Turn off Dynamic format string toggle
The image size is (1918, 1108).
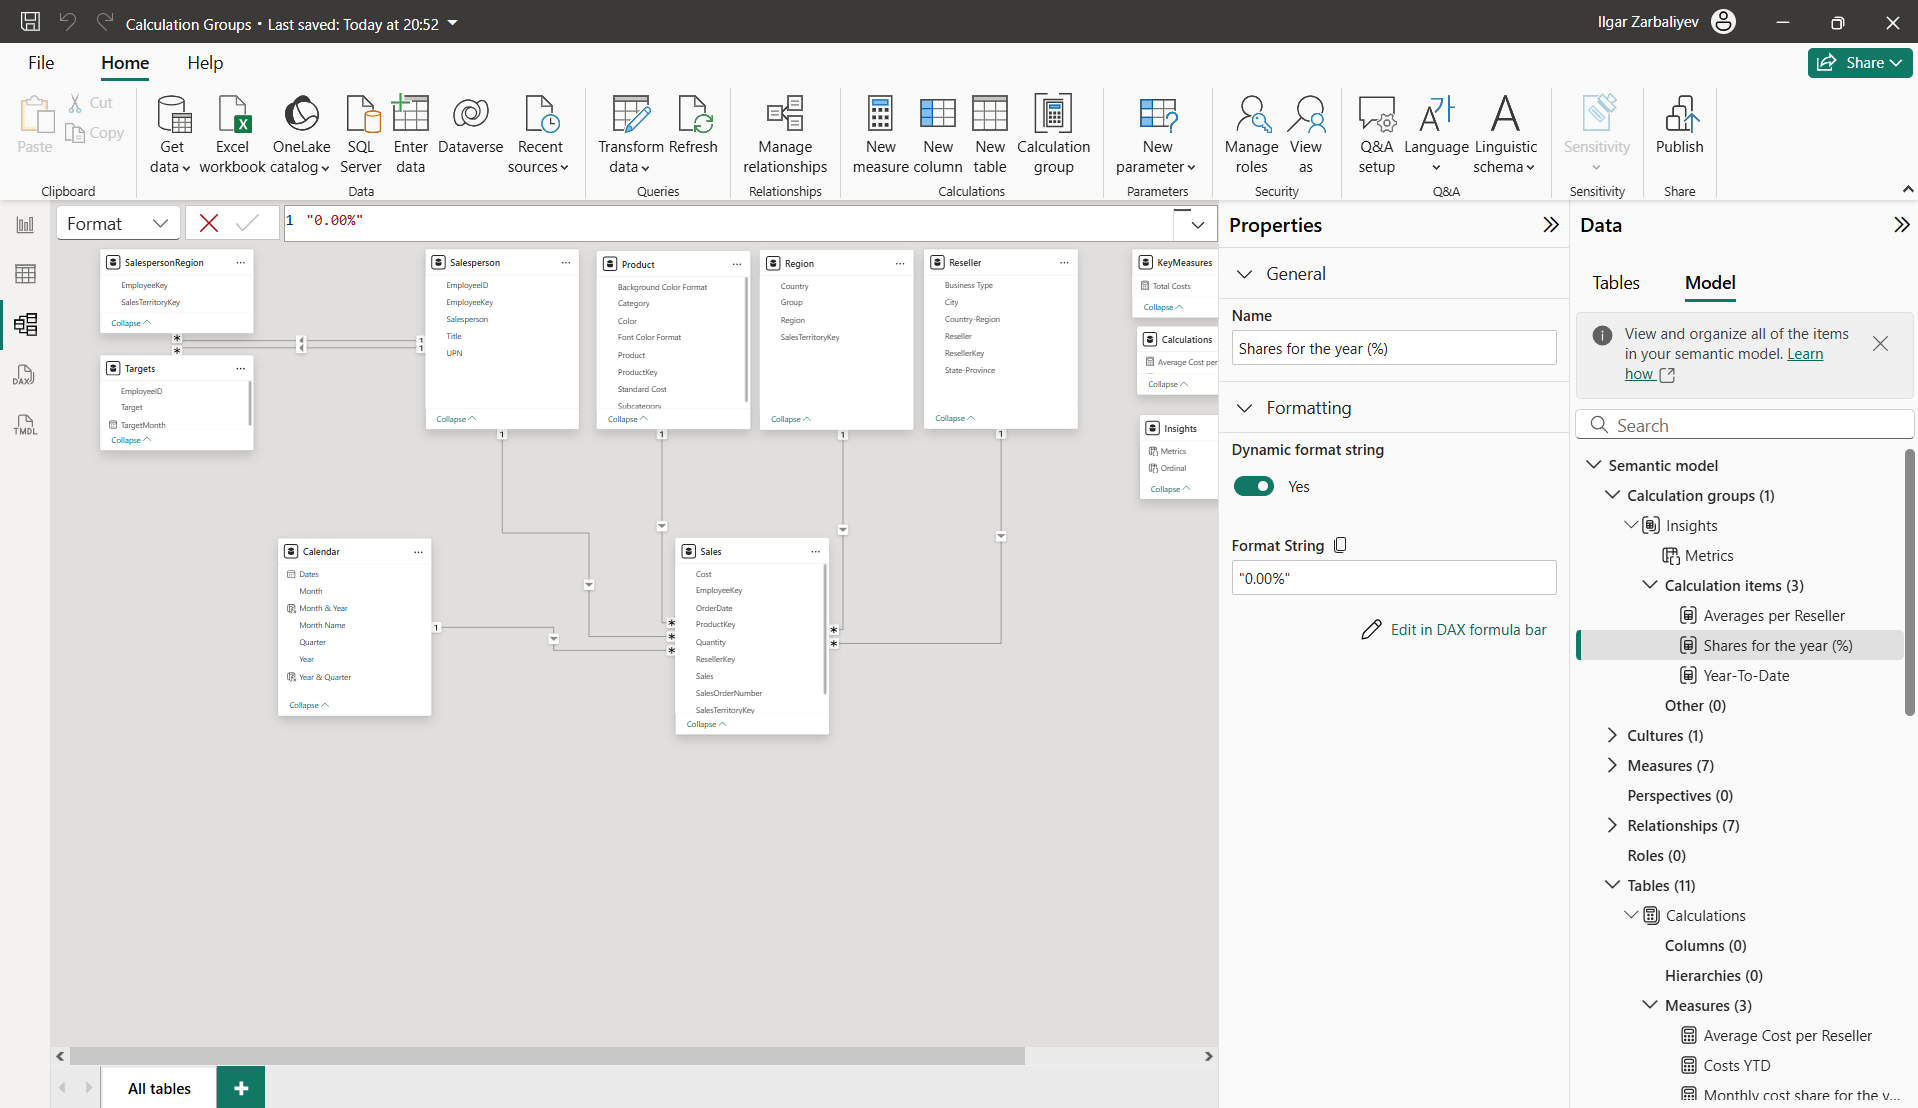(1253, 487)
